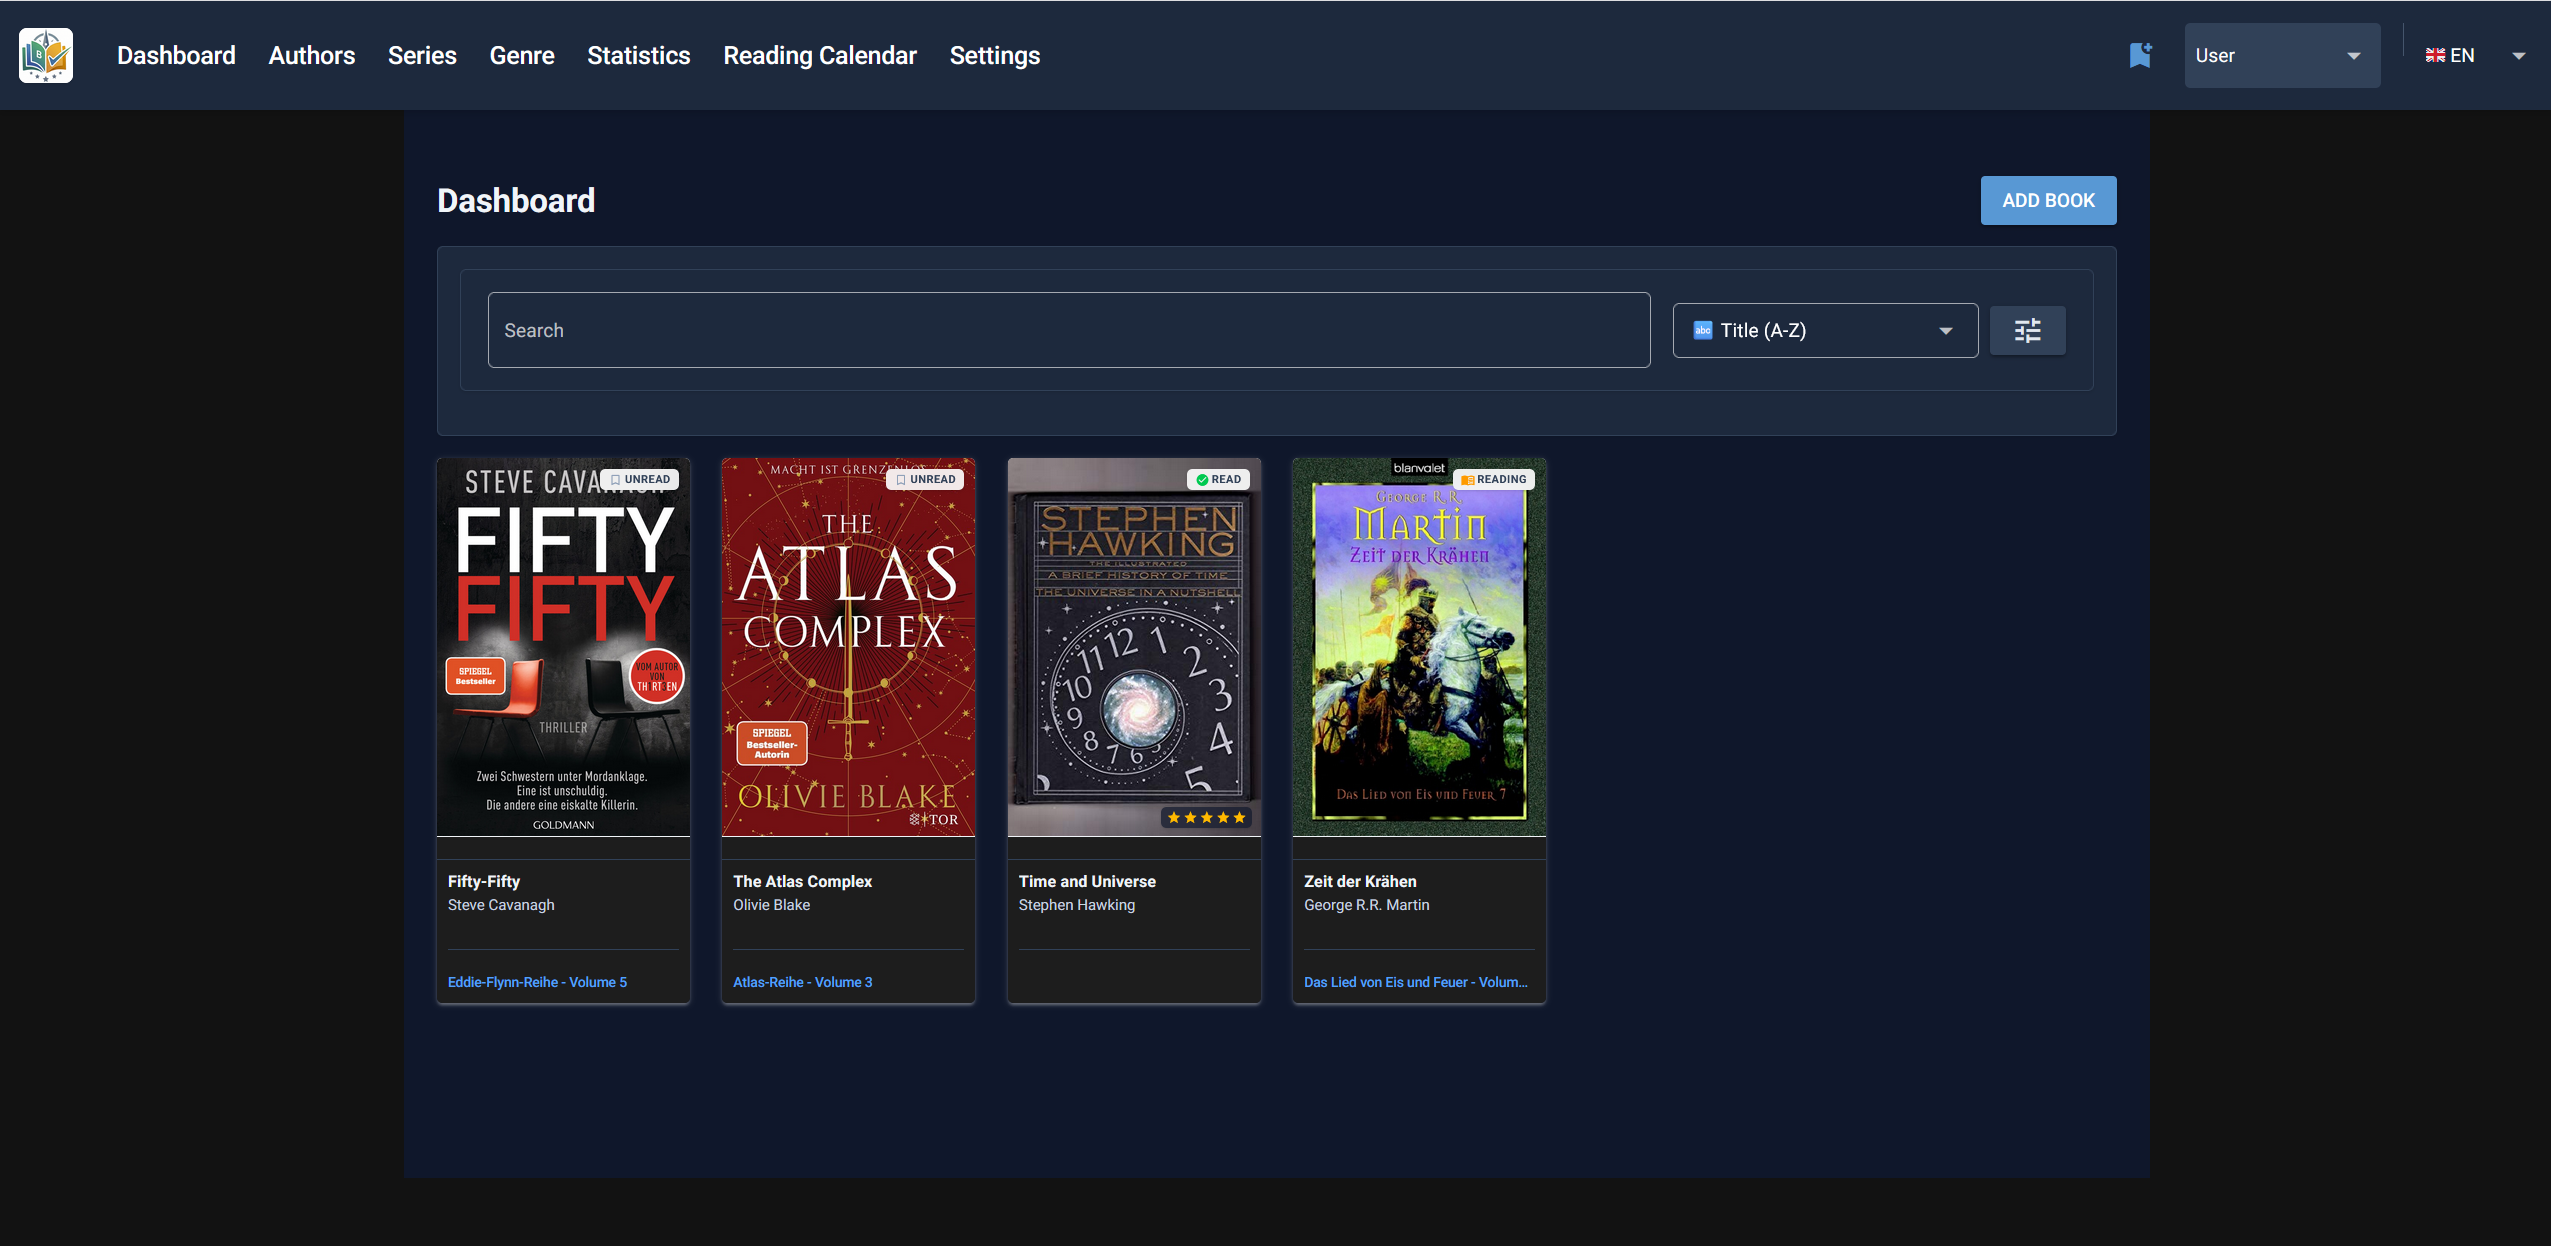The image size is (2551, 1246).
Task: Open the Zeit der Krähen book cover
Action: click(x=1419, y=647)
